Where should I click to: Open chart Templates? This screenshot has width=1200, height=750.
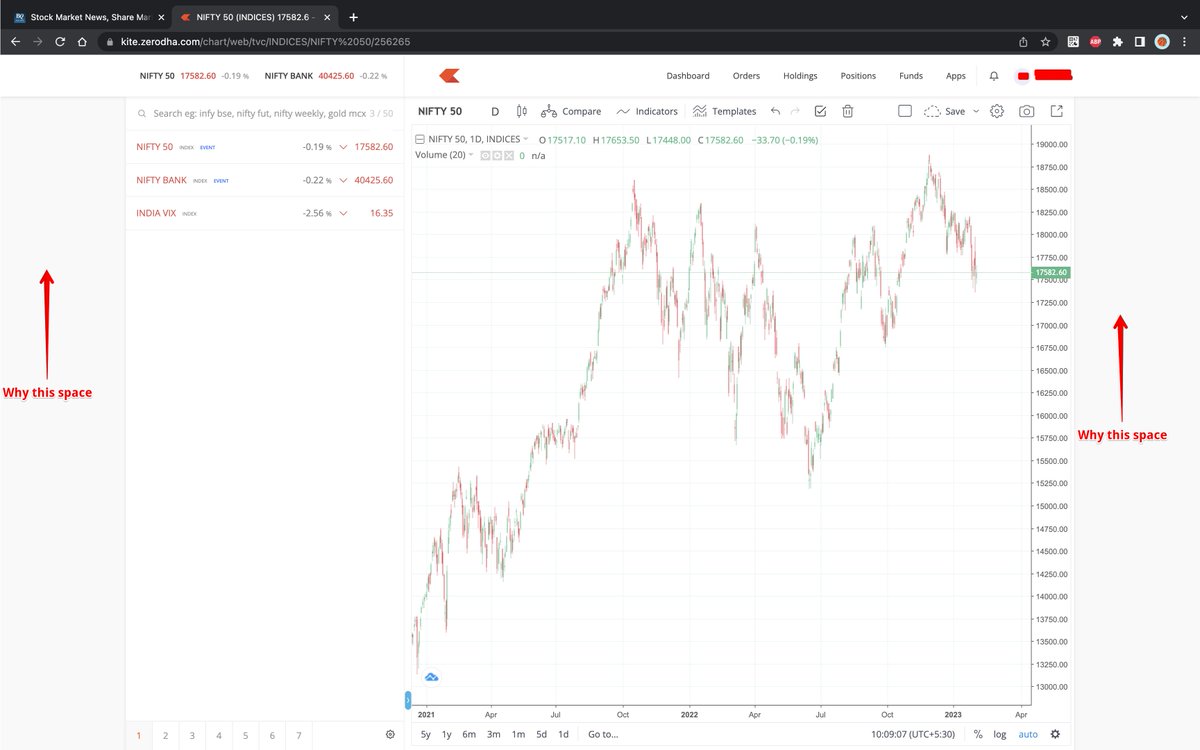click(x=724, y=111)
